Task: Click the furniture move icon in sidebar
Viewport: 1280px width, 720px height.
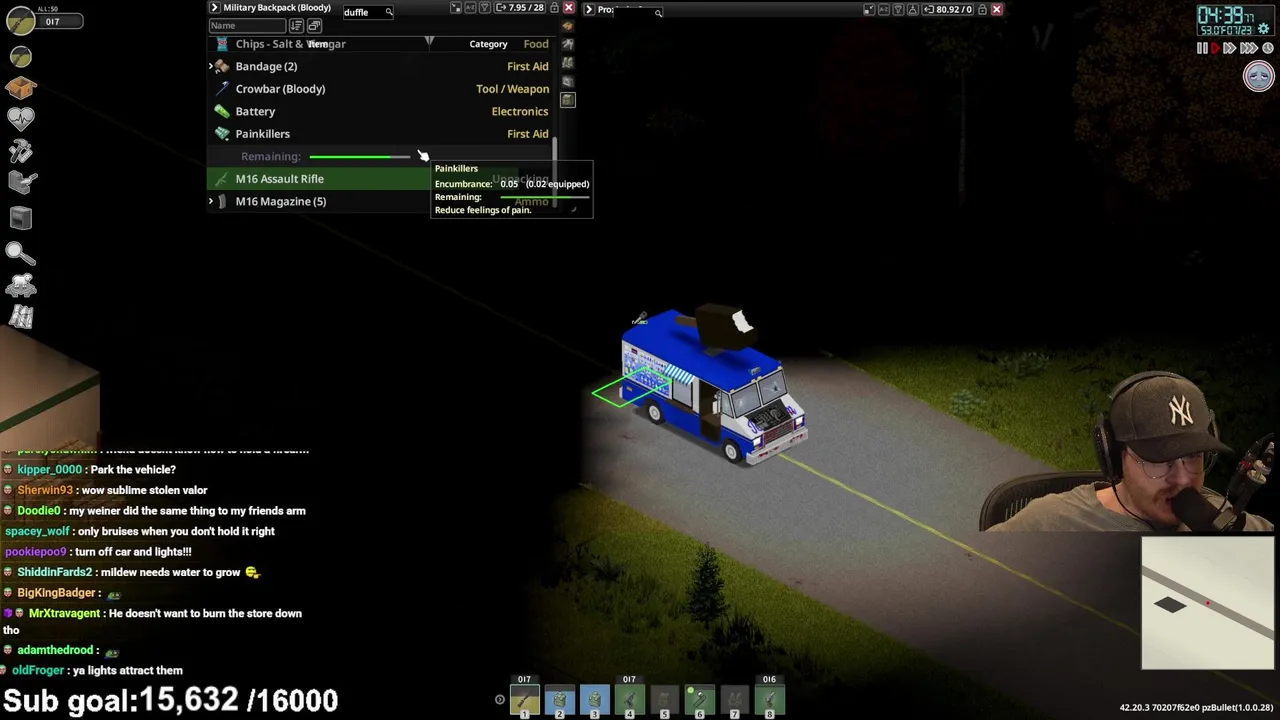Action: pyautogui.click(x=21, y=217)
